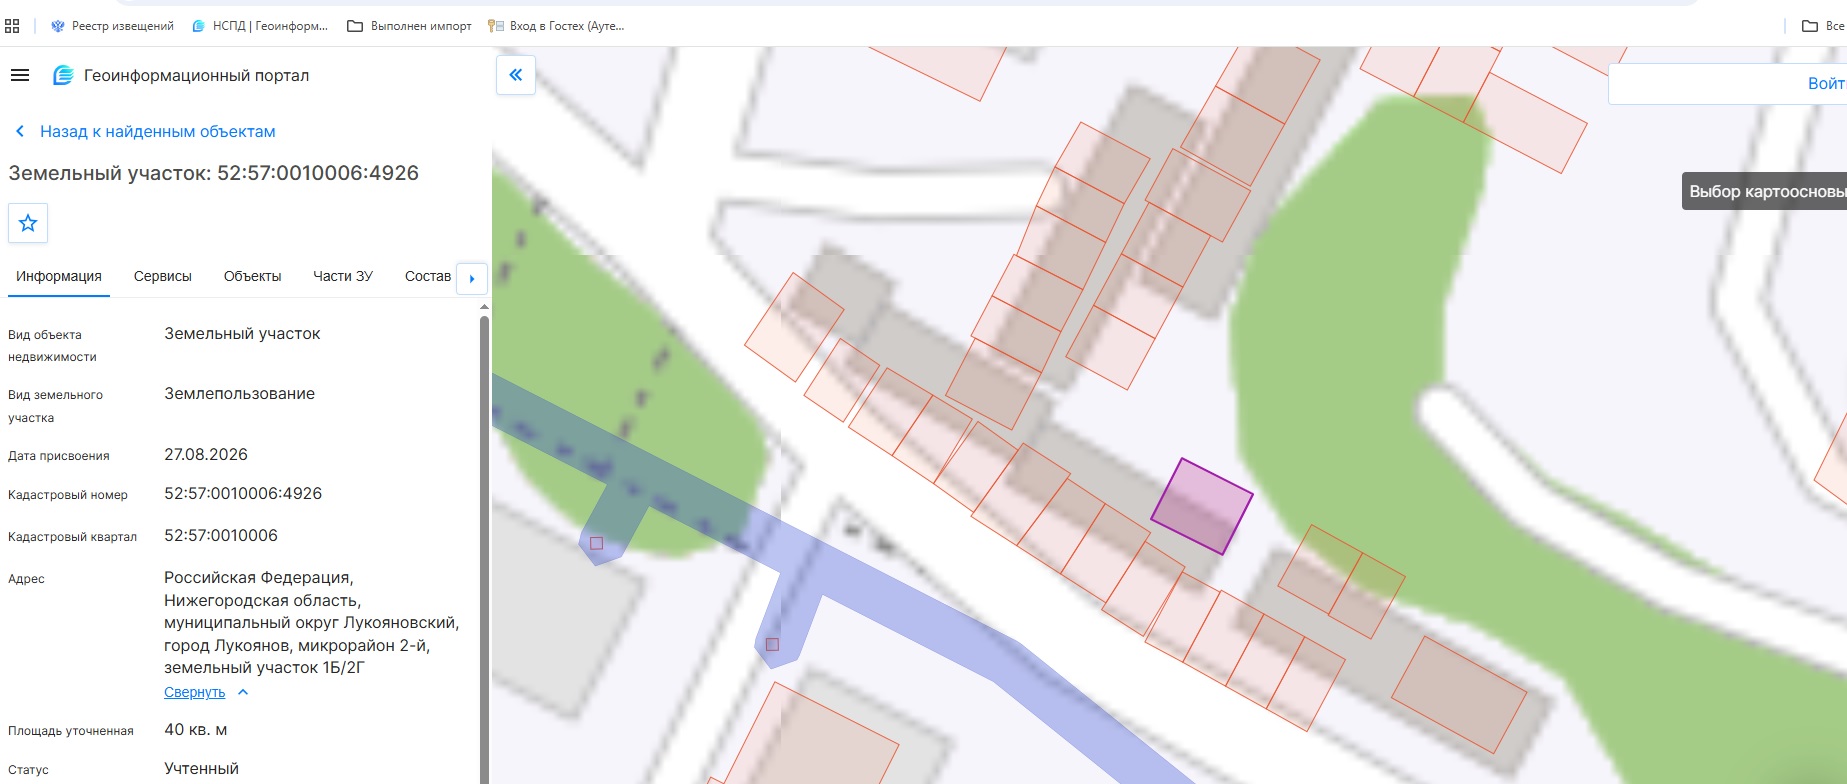Collapse the side panel with the double-chevron button
Viewport: 1847px width, 784px height.
516,75
